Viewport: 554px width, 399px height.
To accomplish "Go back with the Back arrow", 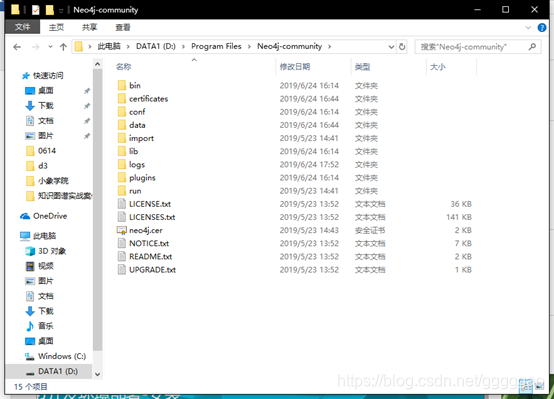I will tap(17, 47).
